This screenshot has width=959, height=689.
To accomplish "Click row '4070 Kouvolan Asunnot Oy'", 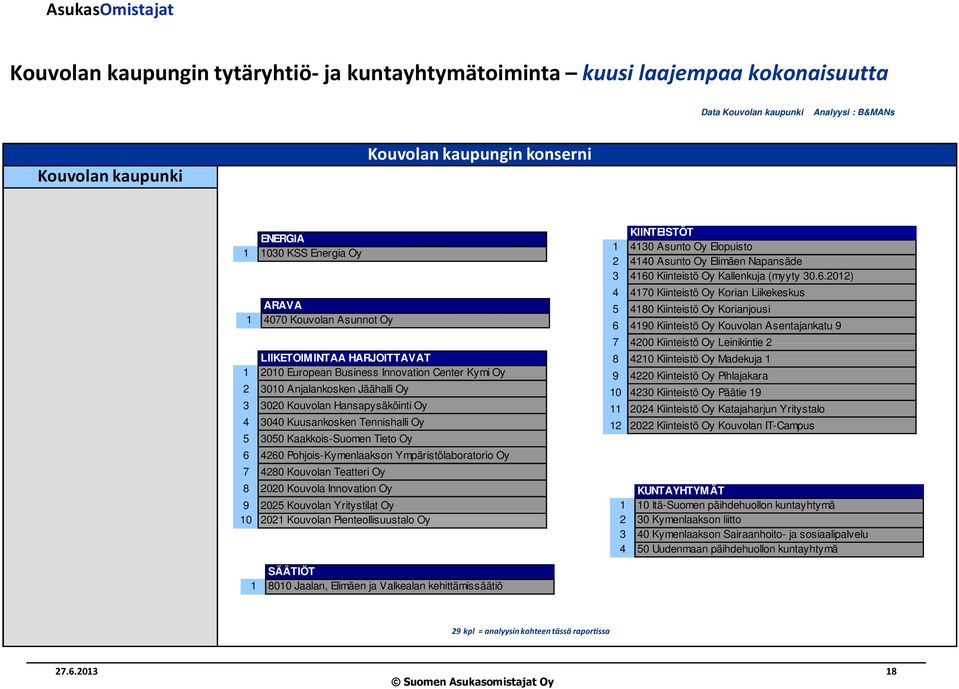I will pyautogui.click(x=405, y=320).
